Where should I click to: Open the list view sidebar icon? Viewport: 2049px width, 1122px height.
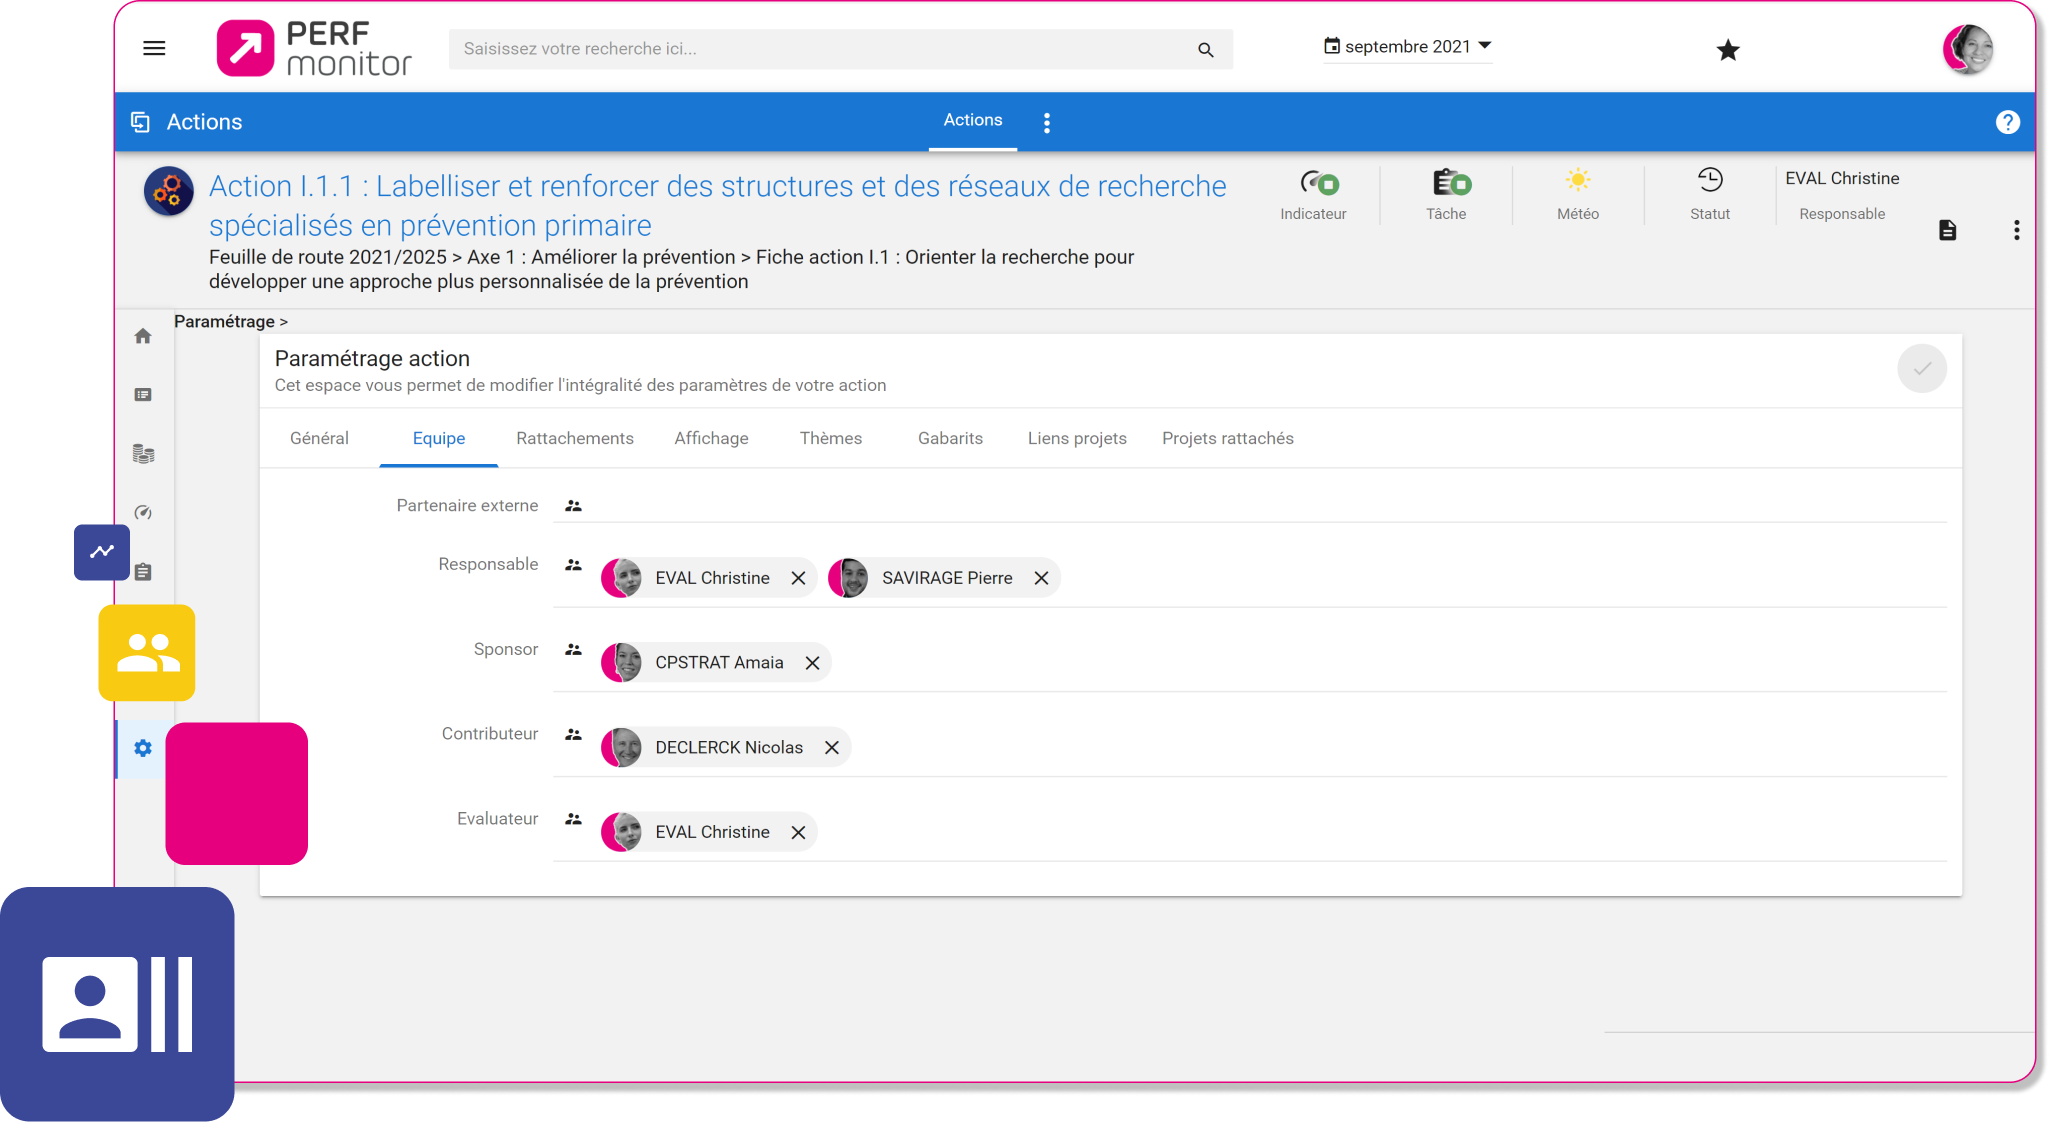tap(143, 395)
